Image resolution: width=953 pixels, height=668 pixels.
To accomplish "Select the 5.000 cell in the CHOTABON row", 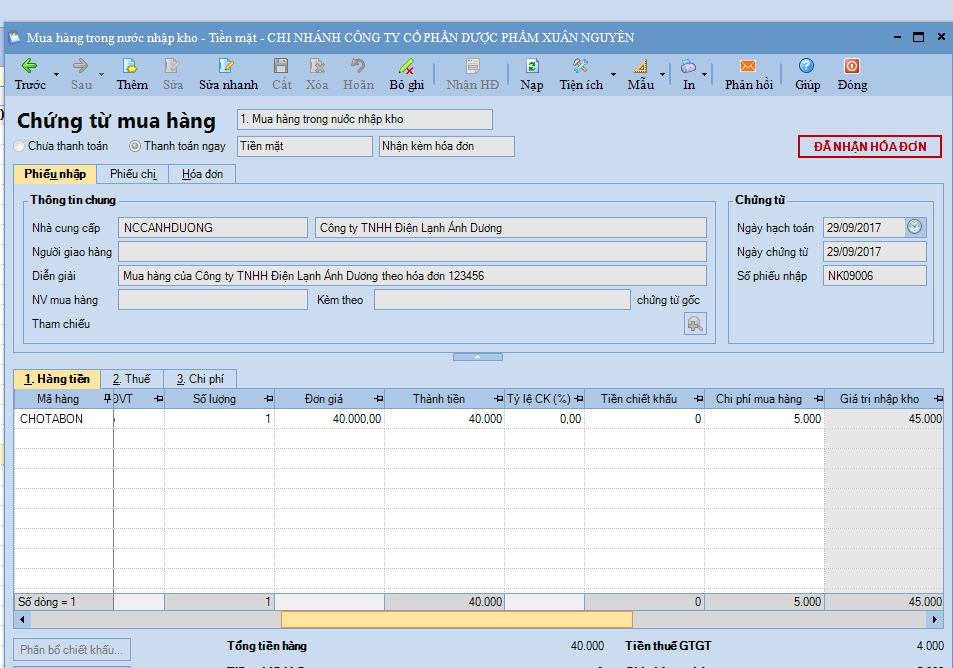I will click(x=765, y=419).
